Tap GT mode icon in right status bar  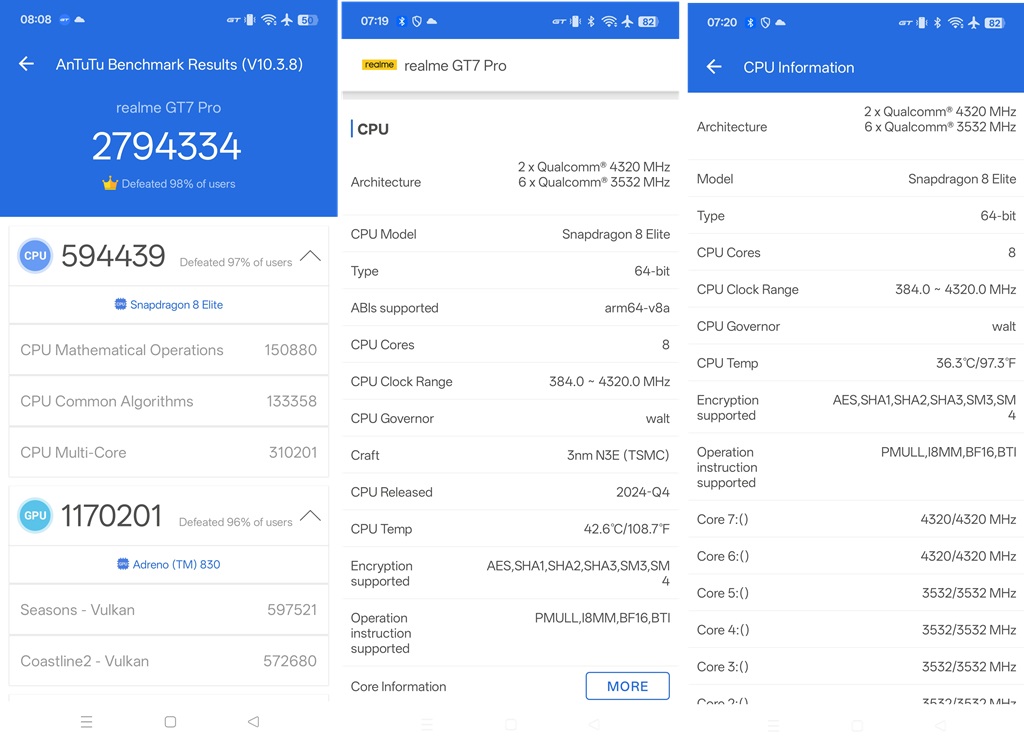pyautogui.click(x=905, y=23)
